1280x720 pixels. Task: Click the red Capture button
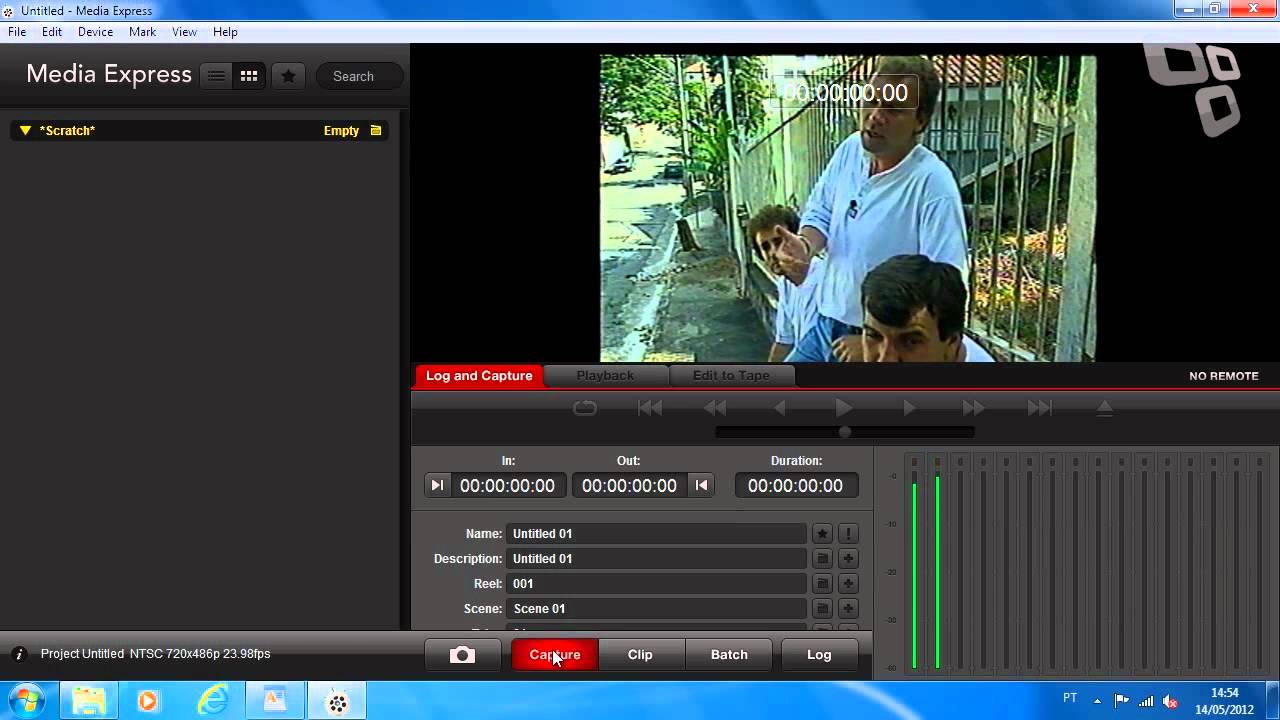[x=555, y=655]
